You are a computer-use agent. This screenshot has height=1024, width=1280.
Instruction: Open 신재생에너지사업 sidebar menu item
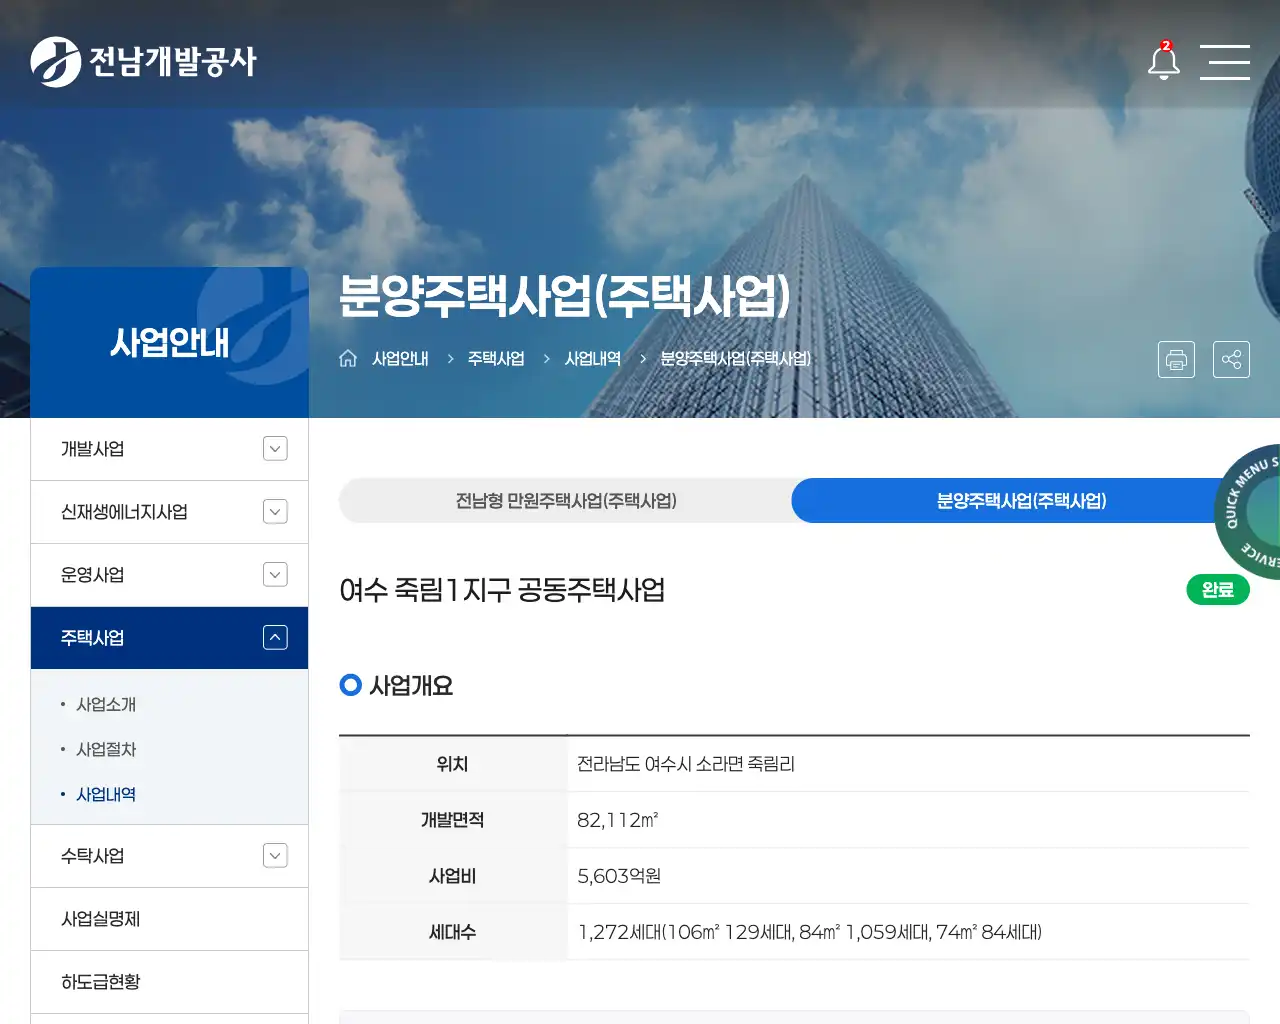[169, 512]
